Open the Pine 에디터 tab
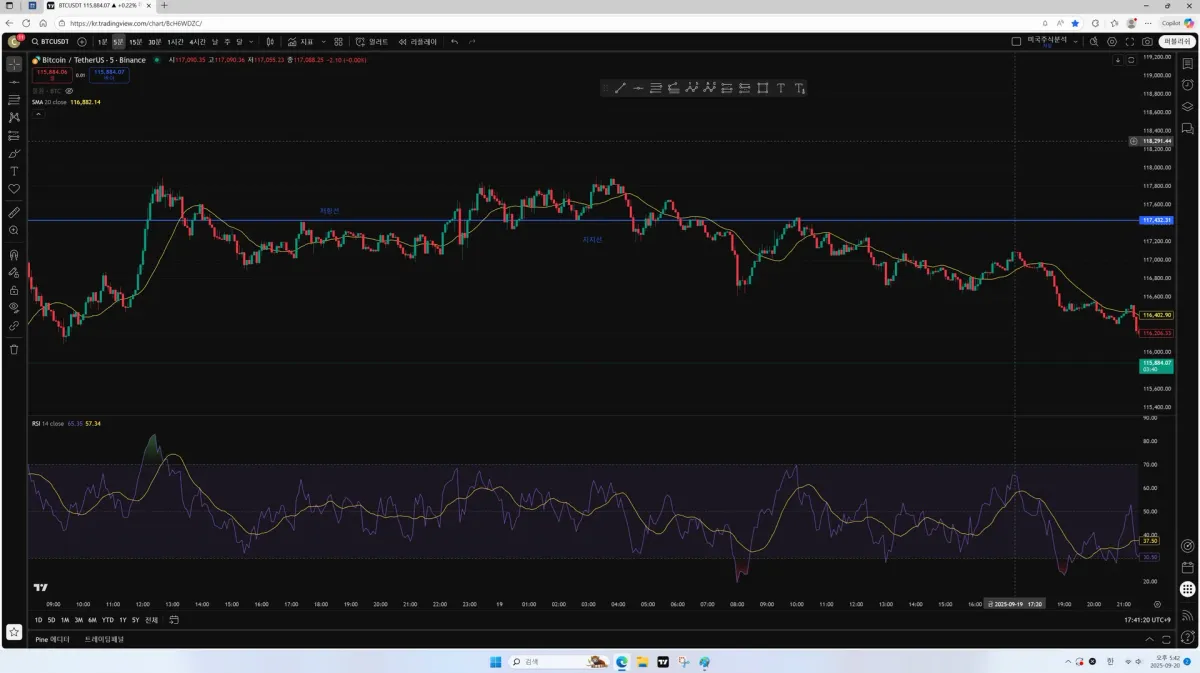This screenshot has width=1200, height=673. coord(53,638)
